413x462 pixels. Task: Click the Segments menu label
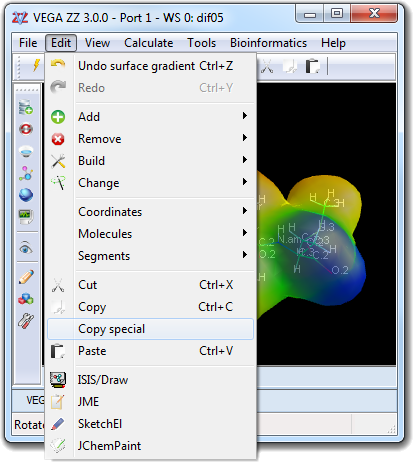pyautogui.click(x=104, y=256)
